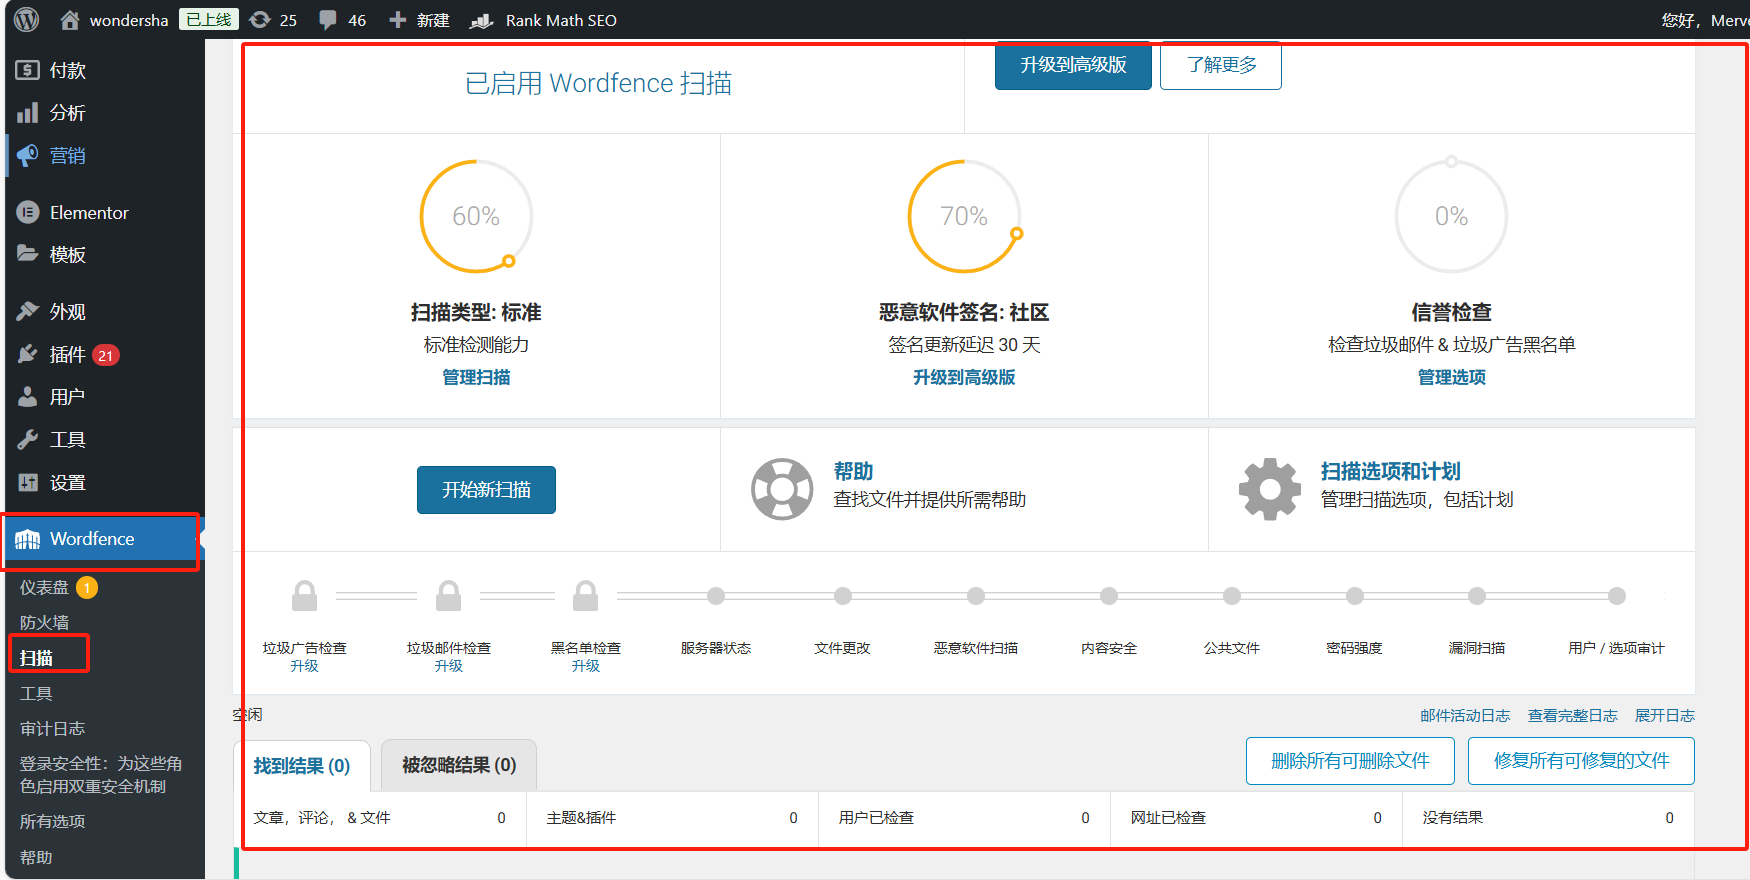Open the 仪表盘 submenu item
Screen dimensions: 1750x880
pos(45,588)
